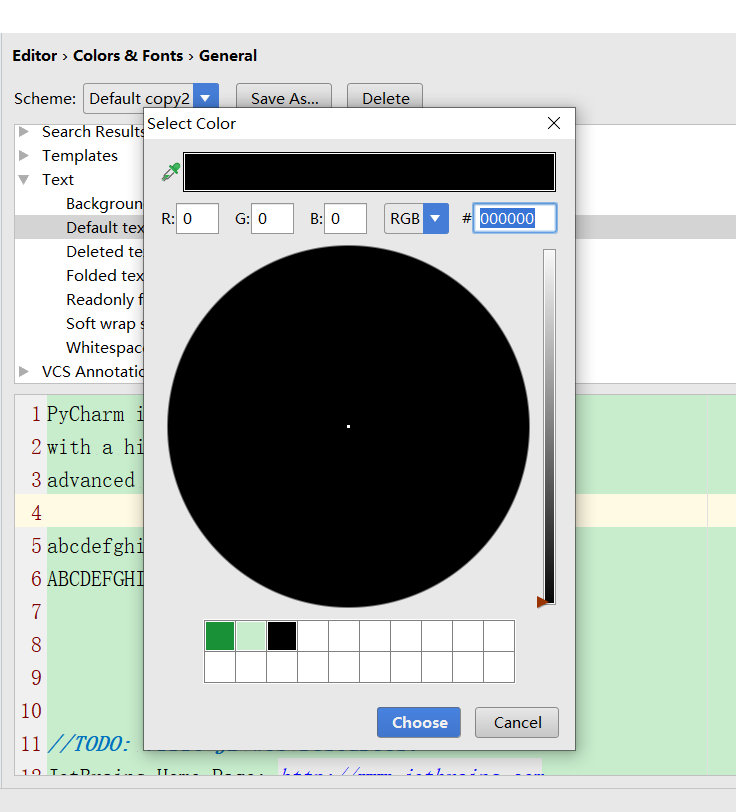Open the Save As... scheme dialog
Viewport: 736px width, 812px height.
point(284,98)
